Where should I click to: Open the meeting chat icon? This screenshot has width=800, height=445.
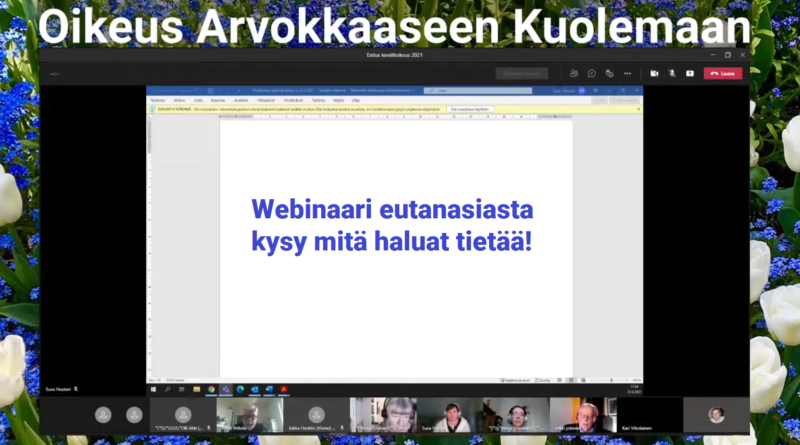pyautogui.click(x=592, y=73)
